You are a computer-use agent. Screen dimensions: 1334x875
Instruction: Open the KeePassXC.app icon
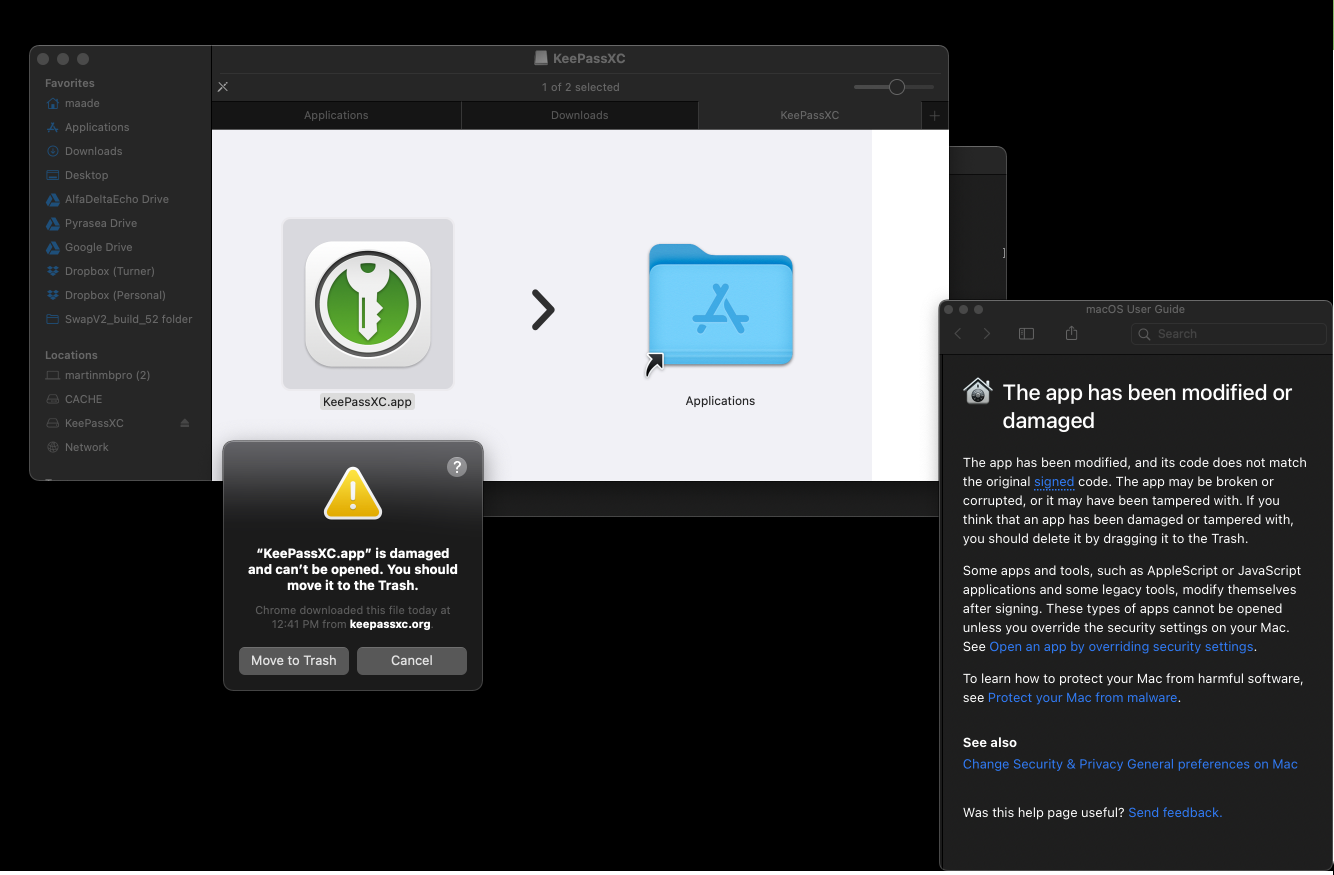click(367, 303)
